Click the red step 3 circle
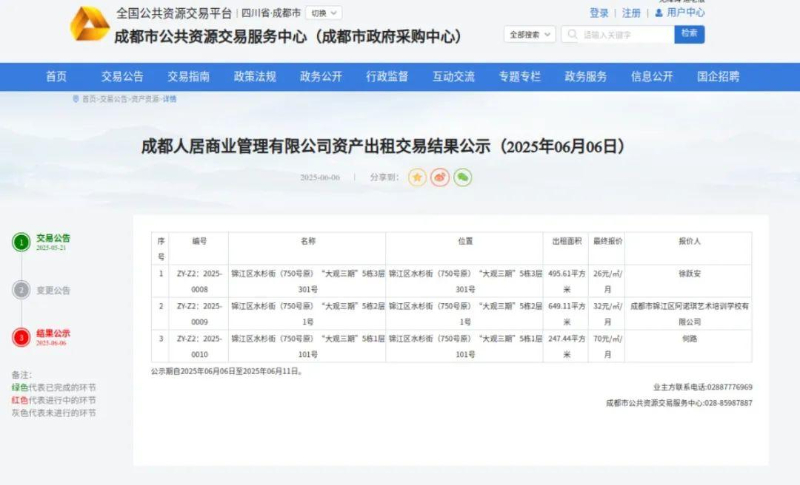The height and width of the screenshot is (485, 800). [21, 337]
